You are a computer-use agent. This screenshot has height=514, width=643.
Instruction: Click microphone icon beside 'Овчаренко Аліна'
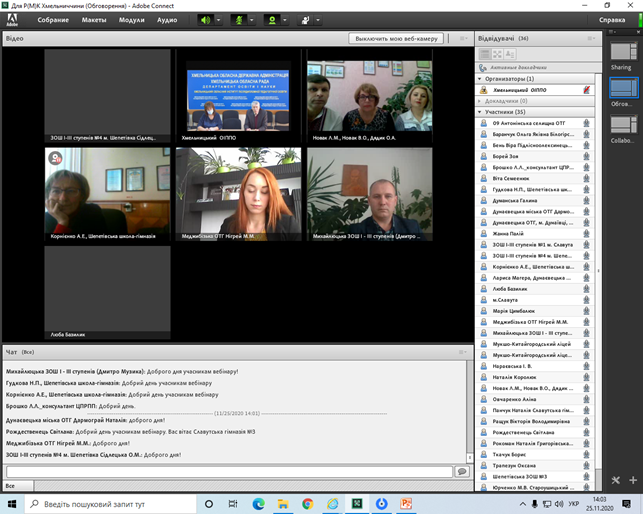[x=586, y=399]
